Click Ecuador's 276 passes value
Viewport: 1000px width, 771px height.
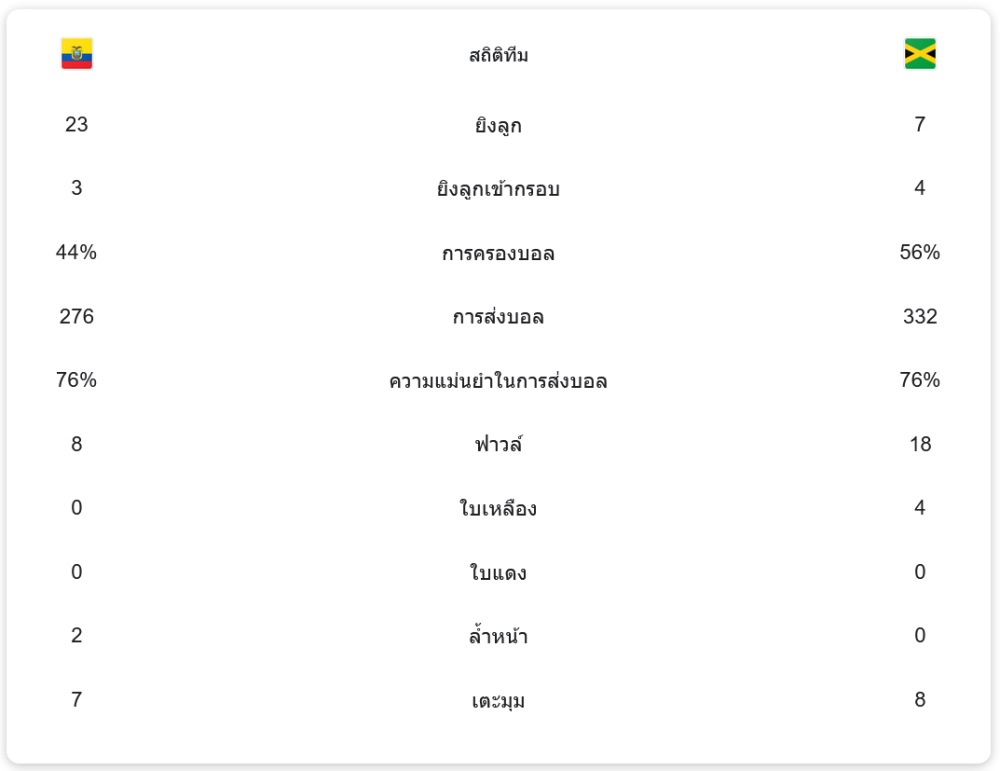[x=77, y=317]
